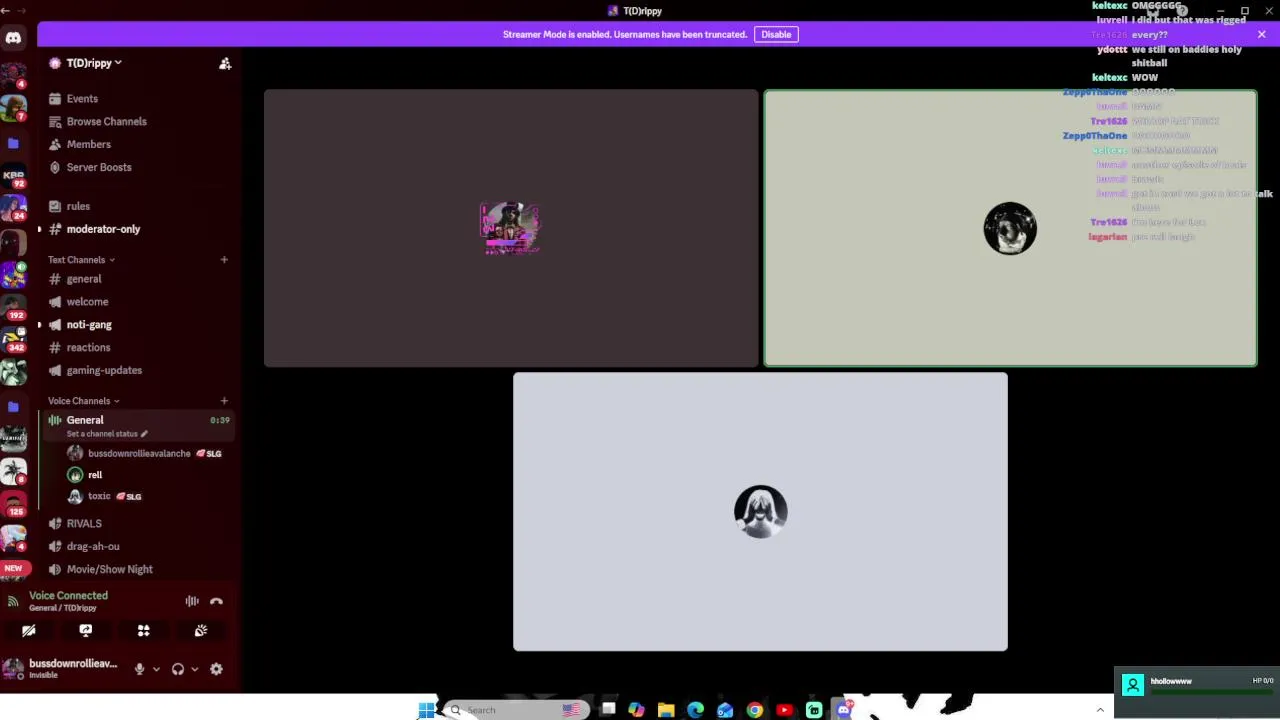This screenshot has height=720, width=1280.
Task: Open the Members list
Action: [88, 145]
